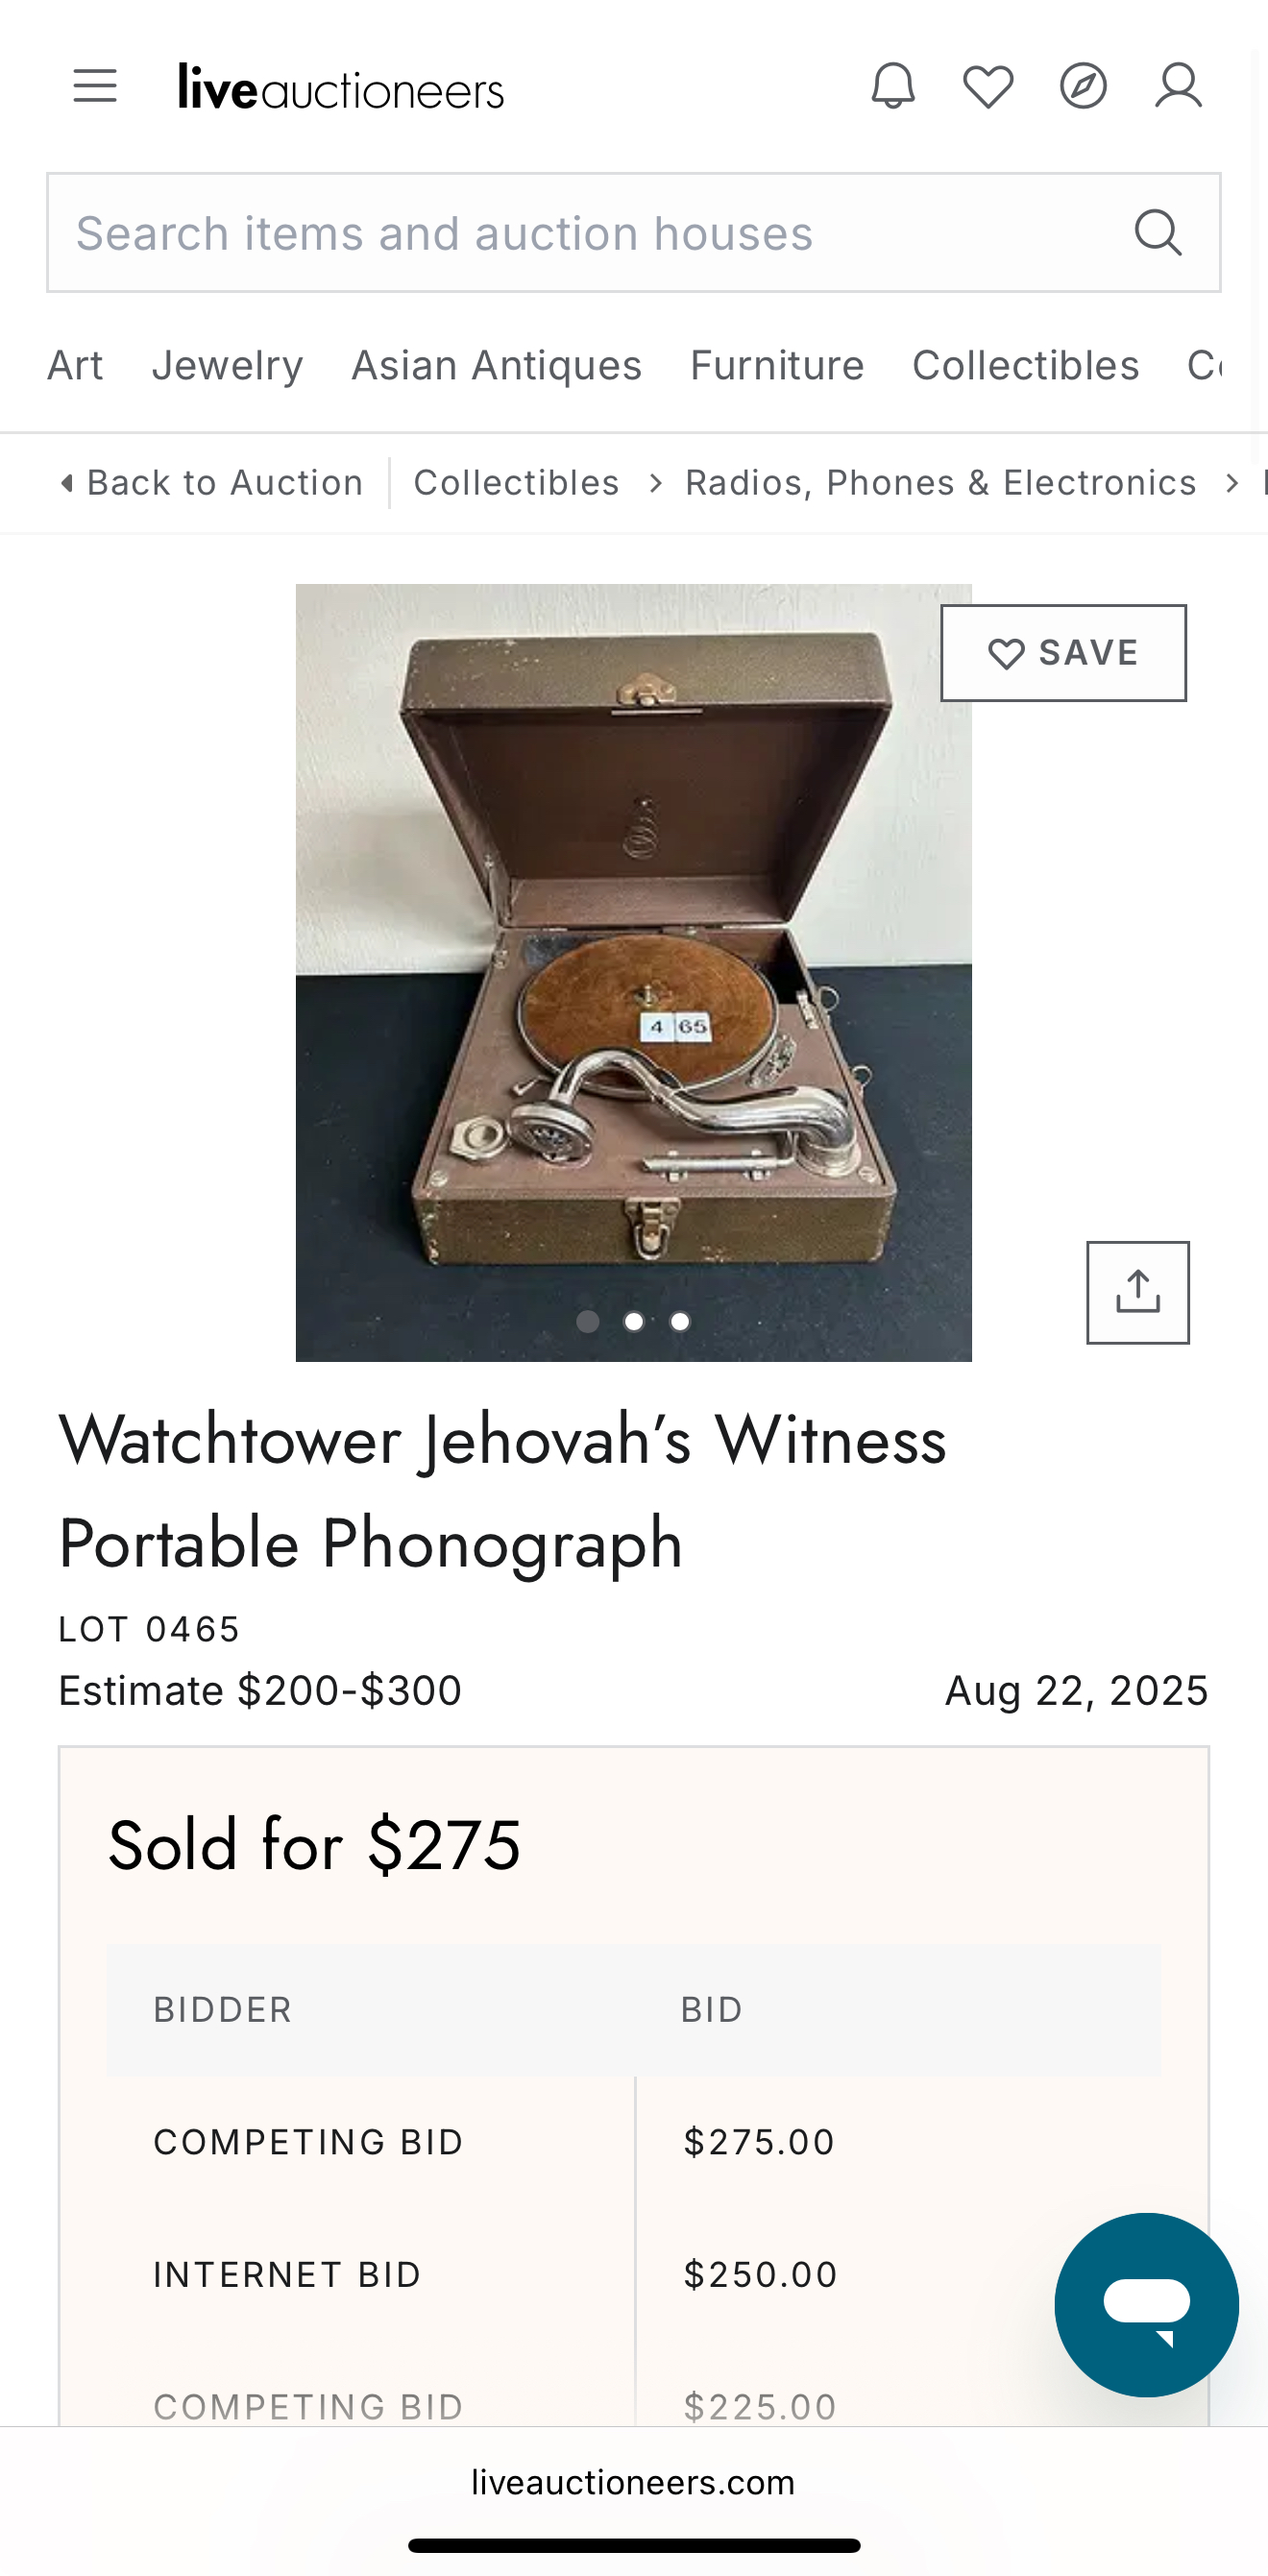The image size is (1268, 2576).
Task: Select the Jewelry category tab
Action: [x=227, y=366]
